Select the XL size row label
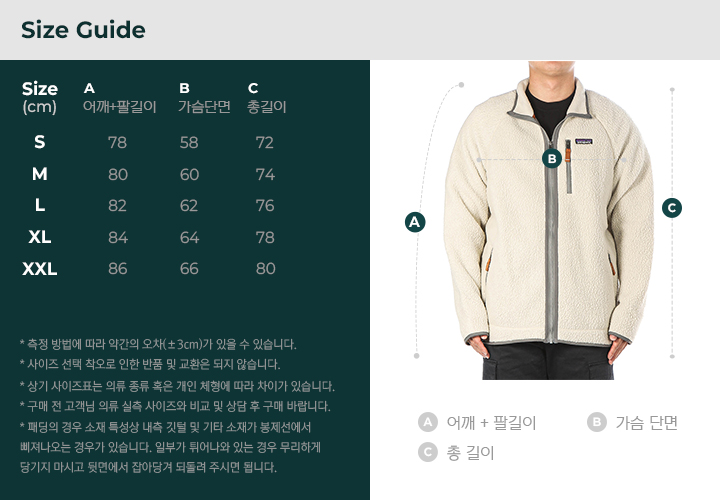This screenshot has height=500, width=720. 39,237
